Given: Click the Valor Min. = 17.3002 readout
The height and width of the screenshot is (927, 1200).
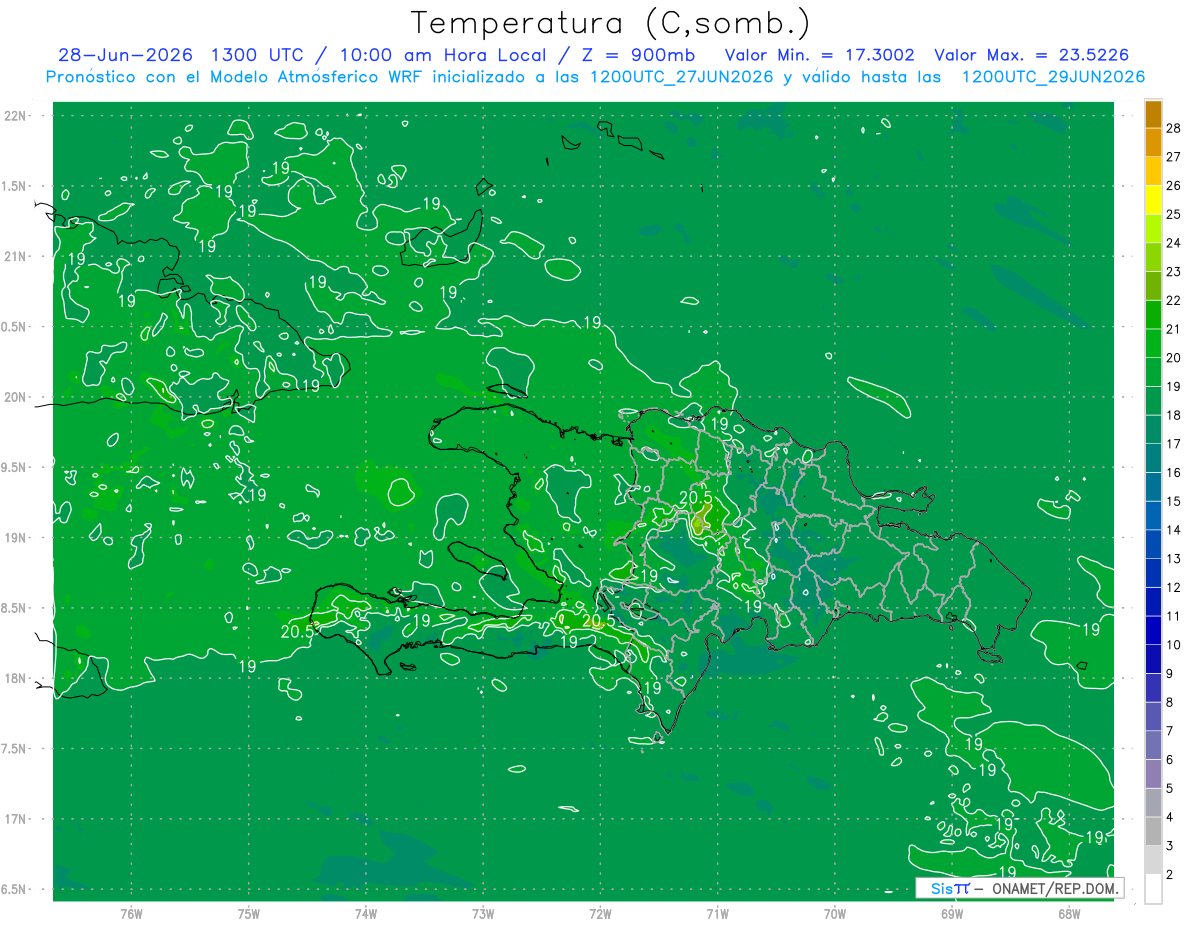Looking at the screenshot, I should pyautogui.click(x=820, y=55).
